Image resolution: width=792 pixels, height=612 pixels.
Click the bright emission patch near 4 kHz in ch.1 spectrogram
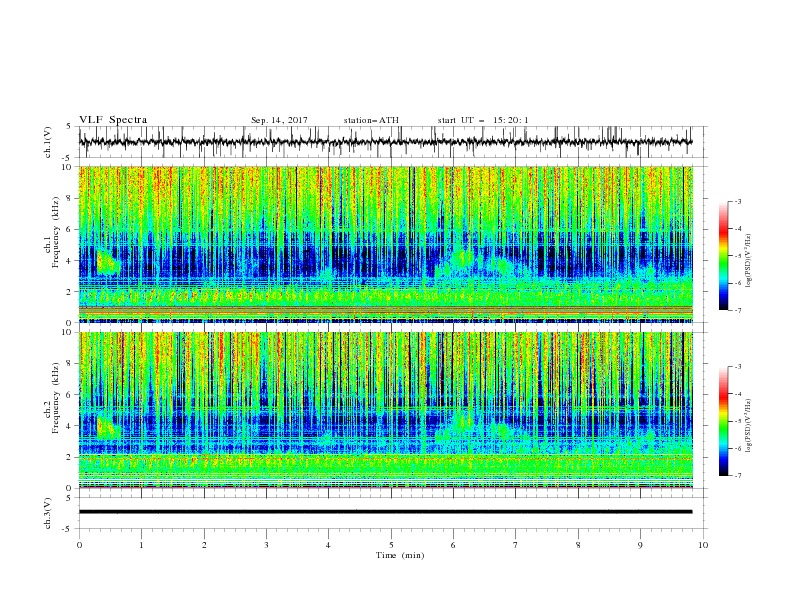[107, 263]
